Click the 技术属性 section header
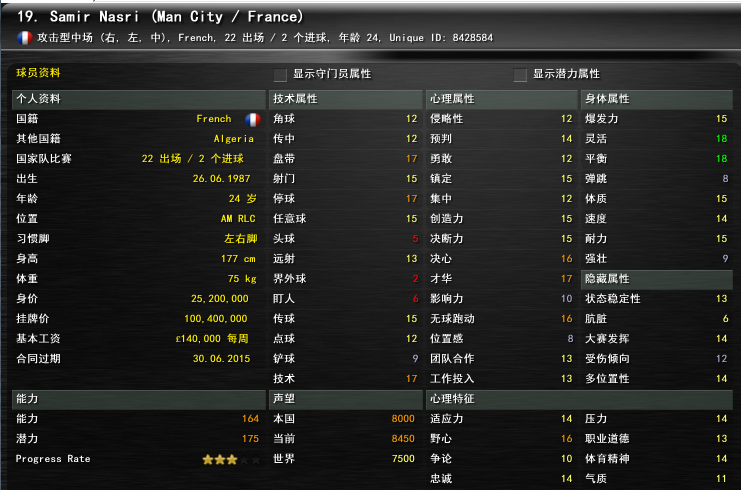 click(x=345, y=99)
